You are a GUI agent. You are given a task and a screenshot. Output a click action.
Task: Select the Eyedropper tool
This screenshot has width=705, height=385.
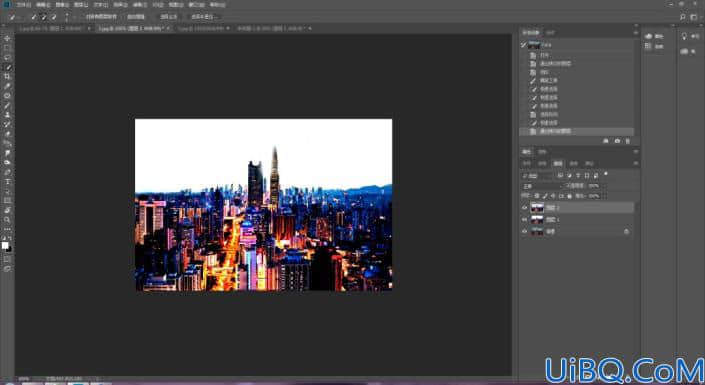pyautogui.click(x=7, y=86)
